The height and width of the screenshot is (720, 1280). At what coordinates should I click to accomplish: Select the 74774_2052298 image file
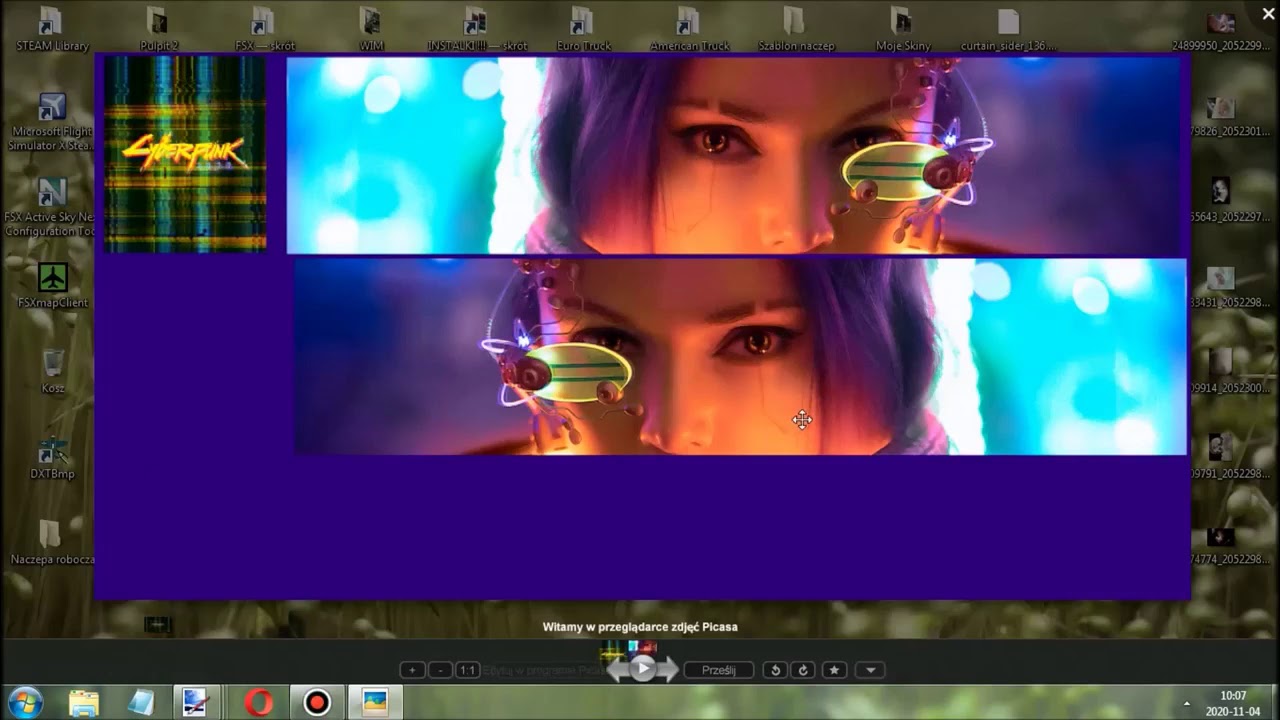pos(1231,543)
